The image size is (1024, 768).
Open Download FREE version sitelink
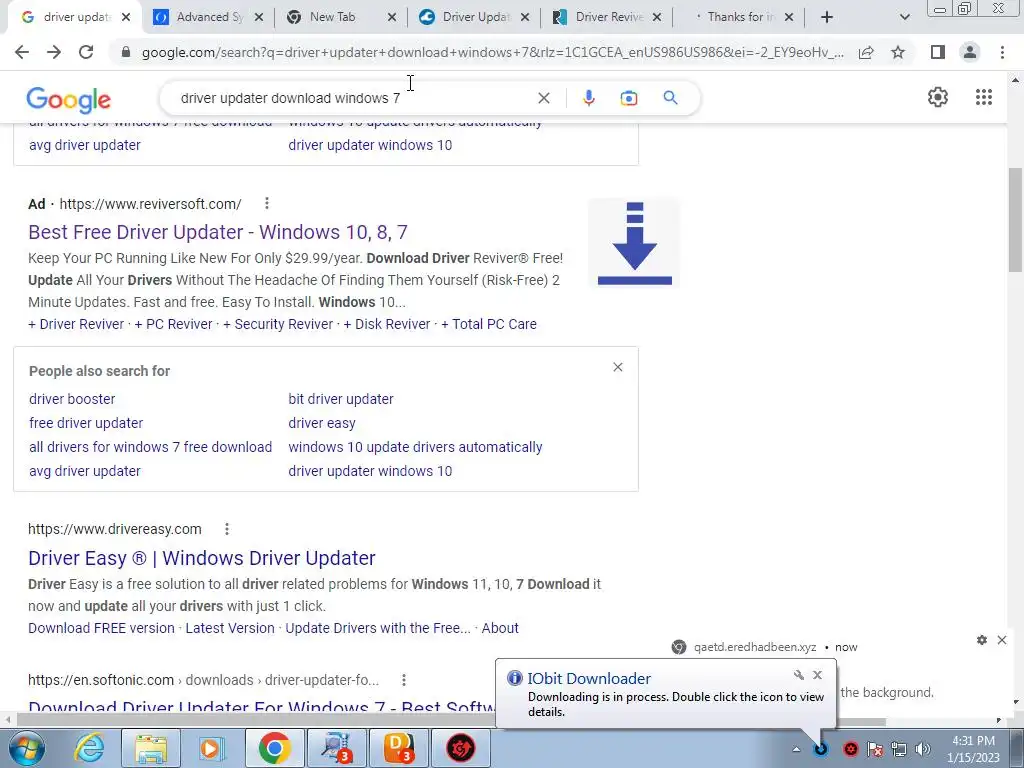click(x=101, y=628)
